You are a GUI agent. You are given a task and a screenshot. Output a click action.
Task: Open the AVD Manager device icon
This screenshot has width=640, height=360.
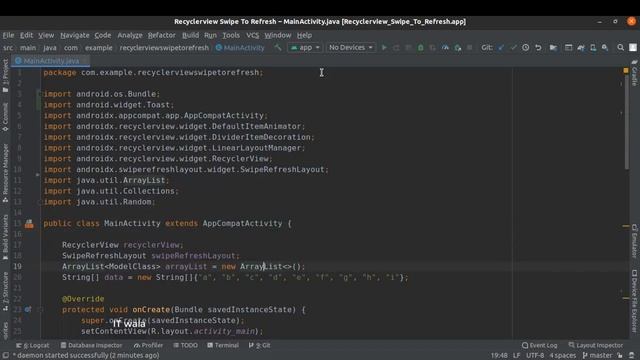point(593,48)
